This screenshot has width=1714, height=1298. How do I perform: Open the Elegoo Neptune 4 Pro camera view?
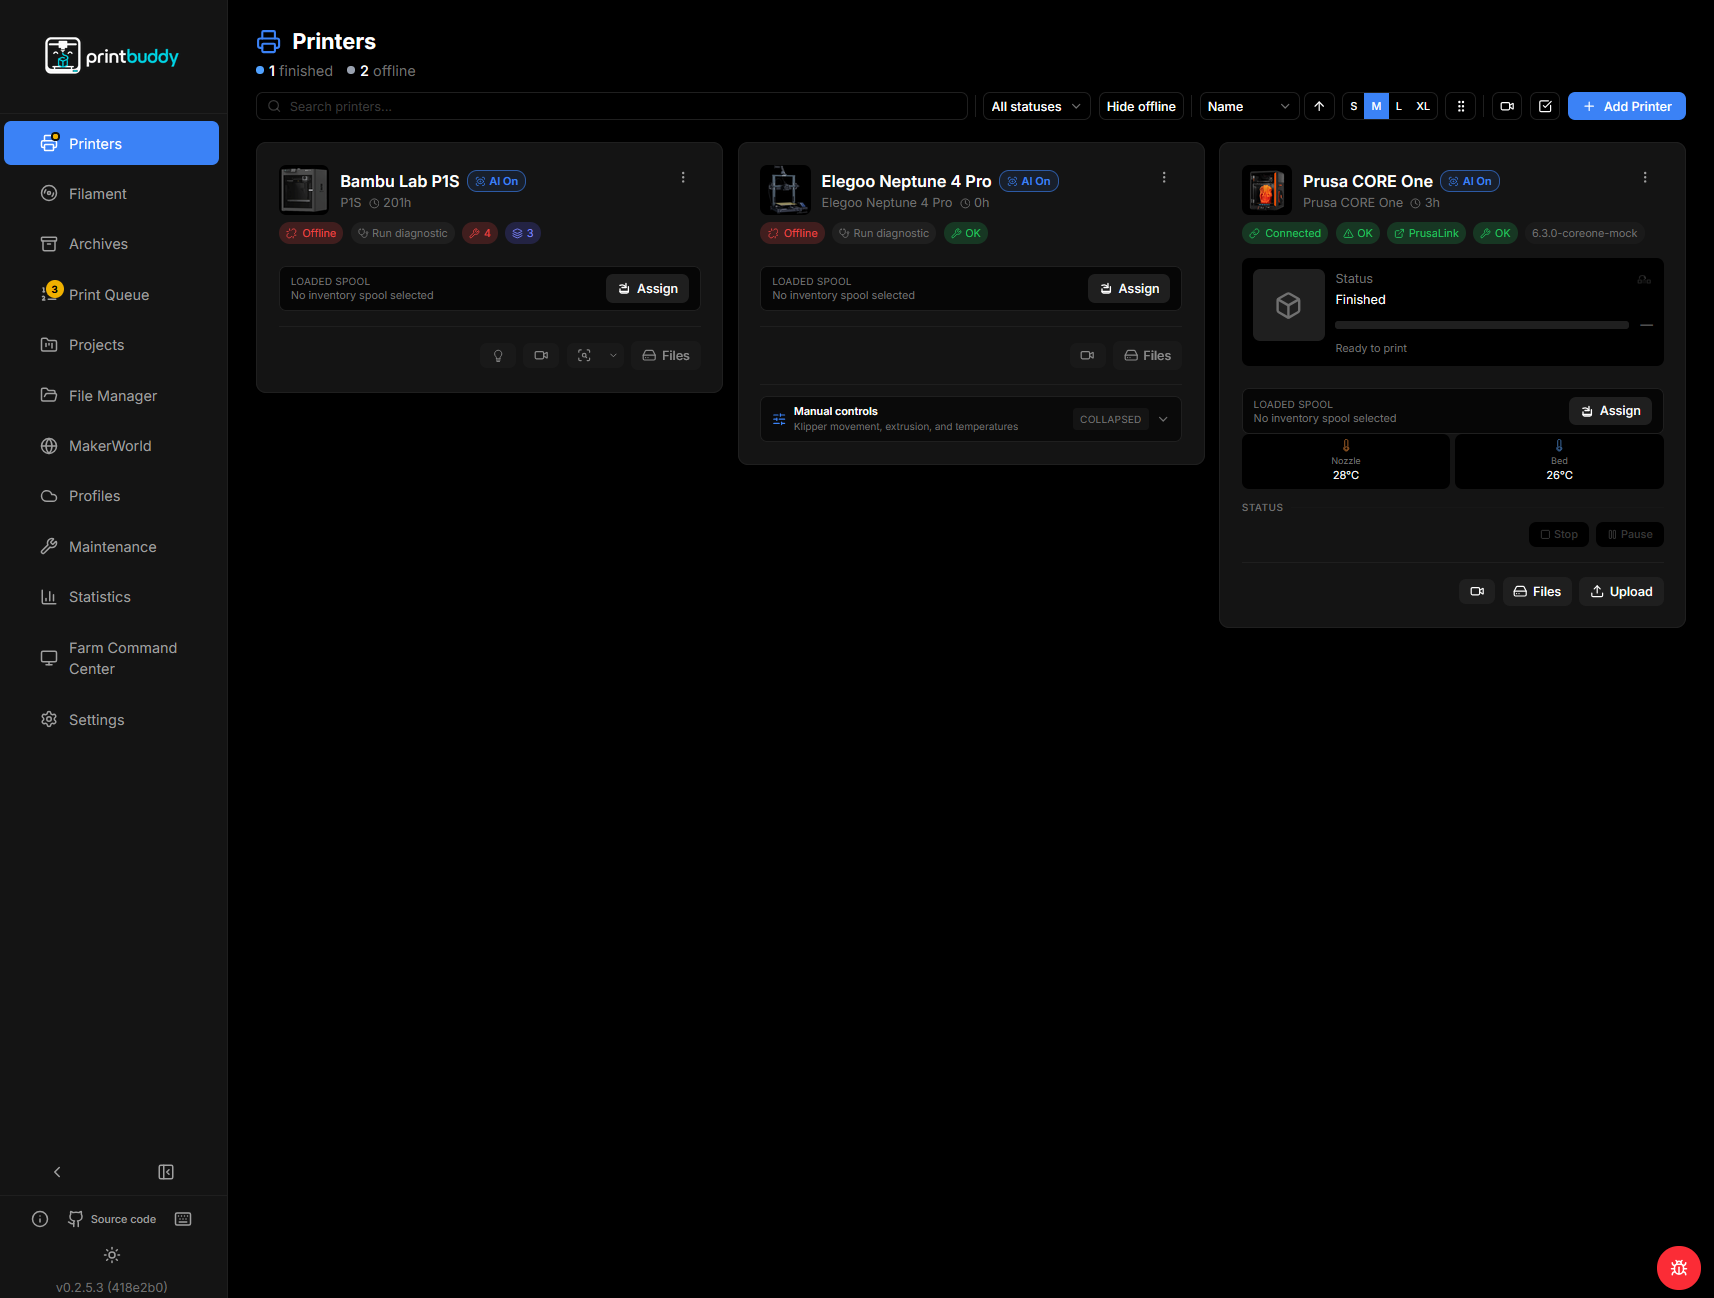coord(1087,355)
